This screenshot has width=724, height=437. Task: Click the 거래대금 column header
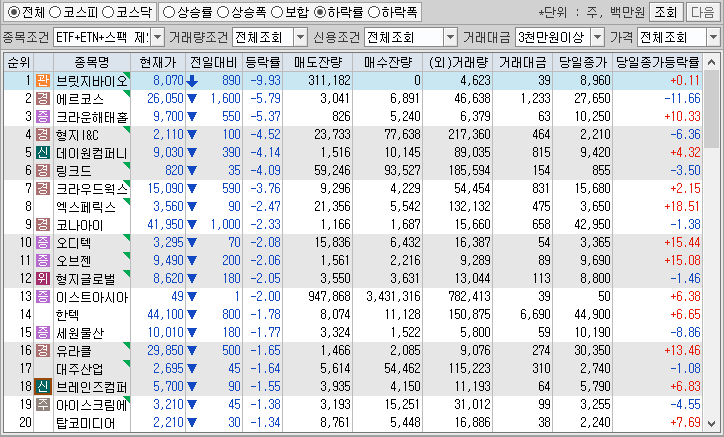523,62
